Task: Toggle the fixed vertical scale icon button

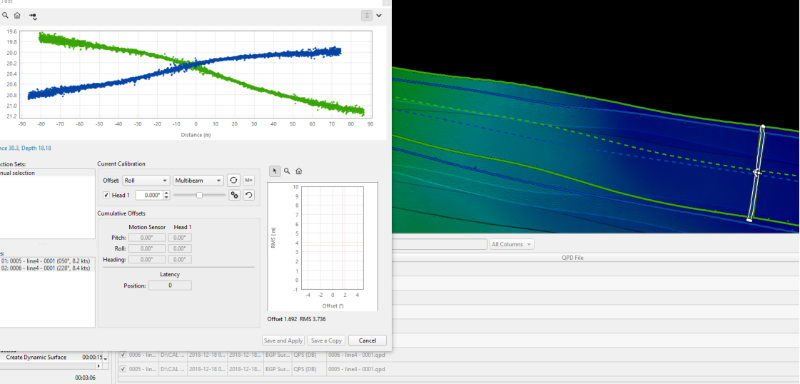Action: tap(367, 15)
